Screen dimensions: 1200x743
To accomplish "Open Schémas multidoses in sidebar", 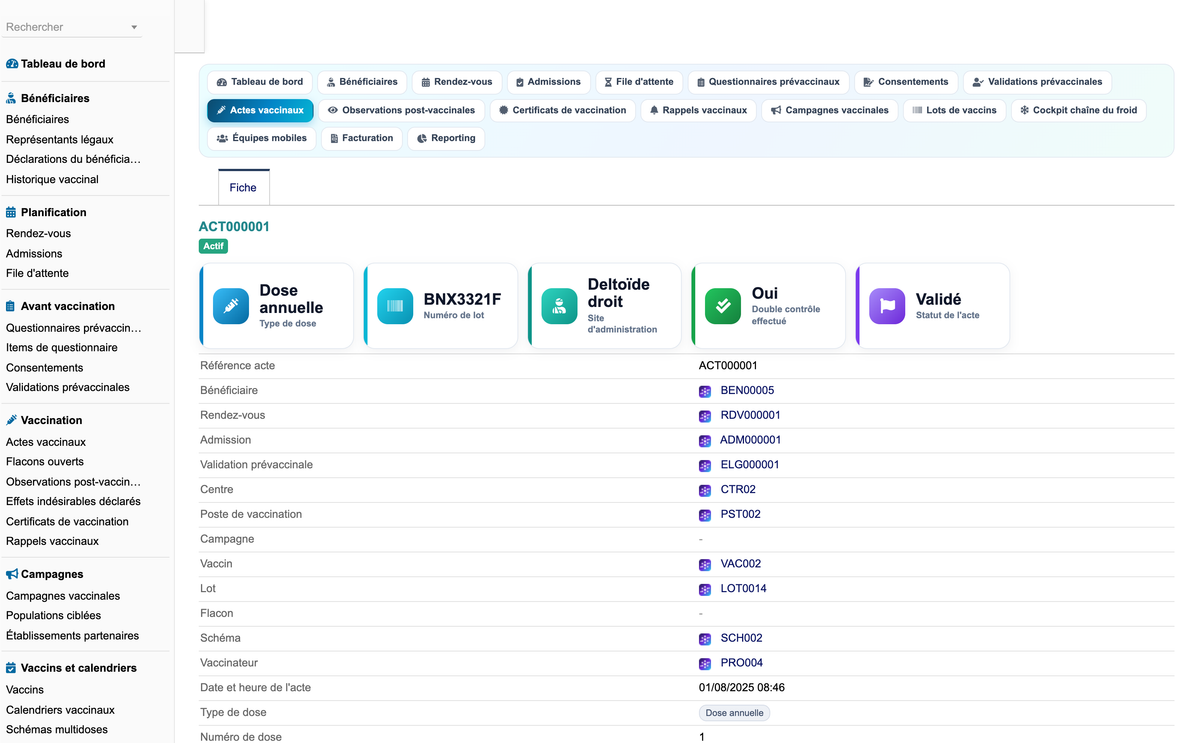I will point(57,730).
